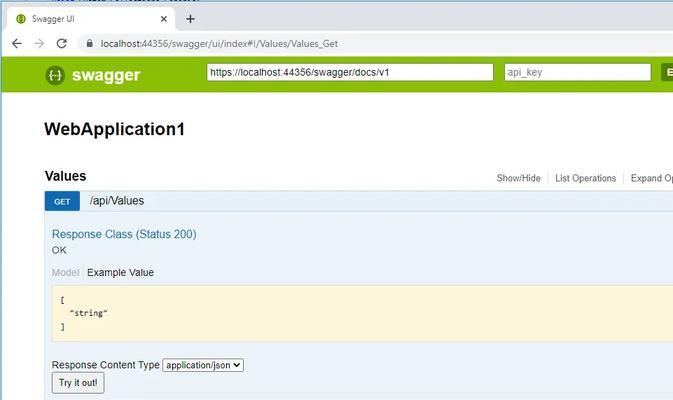
Task: Click the blue GET method badge
Action: tap(62, 201)
